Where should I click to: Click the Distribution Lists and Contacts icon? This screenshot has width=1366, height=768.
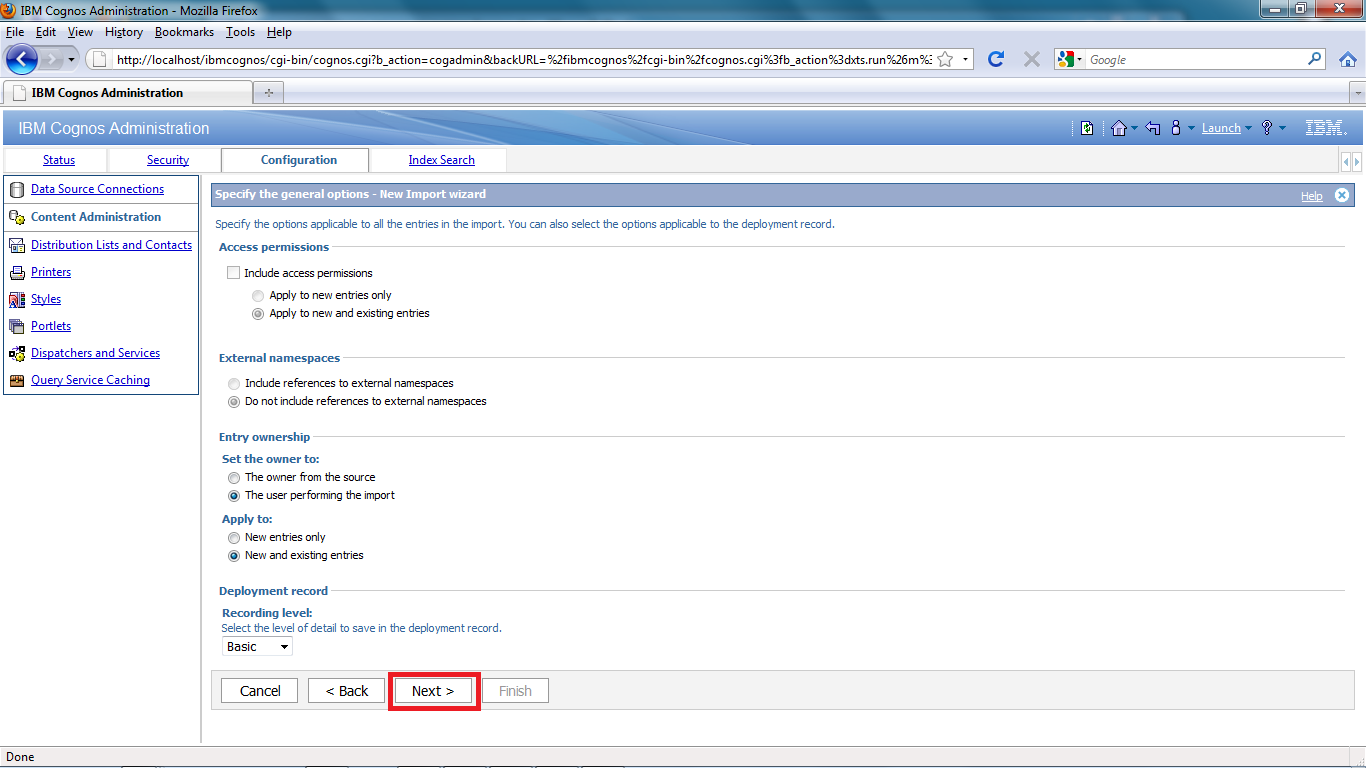pyautogui.click(x=16, y=245)
